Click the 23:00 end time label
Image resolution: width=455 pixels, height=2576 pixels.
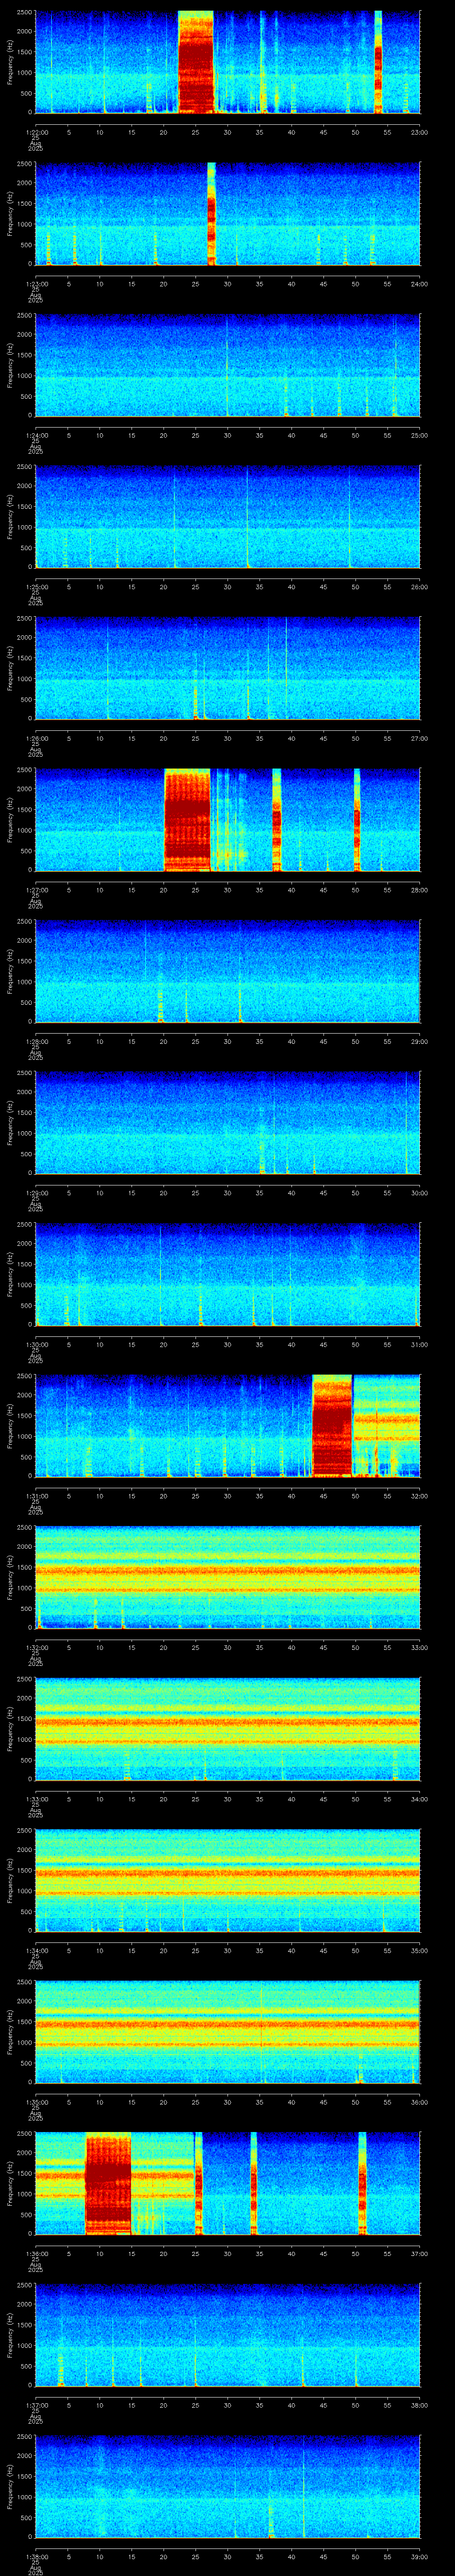420,132
